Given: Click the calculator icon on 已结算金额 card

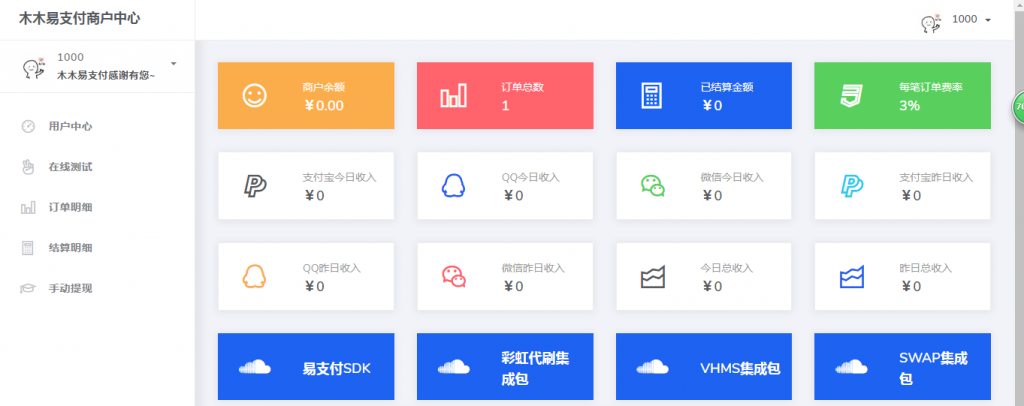Looking at the screenshot, I should point(652,96).
